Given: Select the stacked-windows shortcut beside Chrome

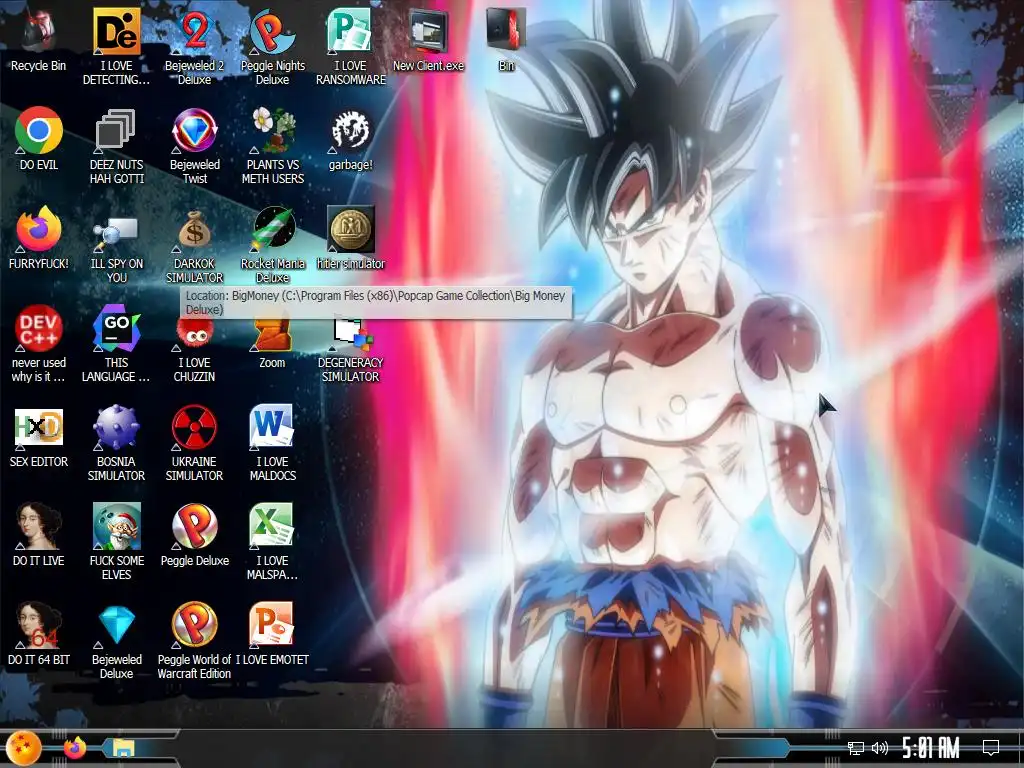Looking at the screenshot, I should (116, 145).
